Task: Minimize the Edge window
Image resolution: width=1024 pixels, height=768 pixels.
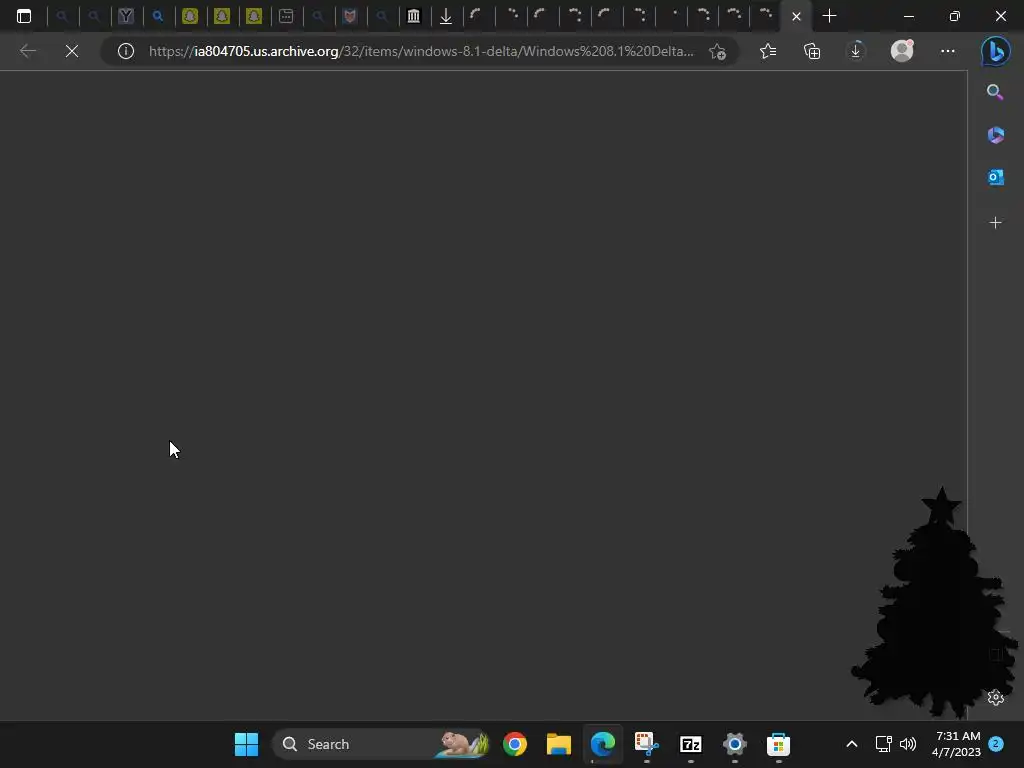Action: point(908,16)
